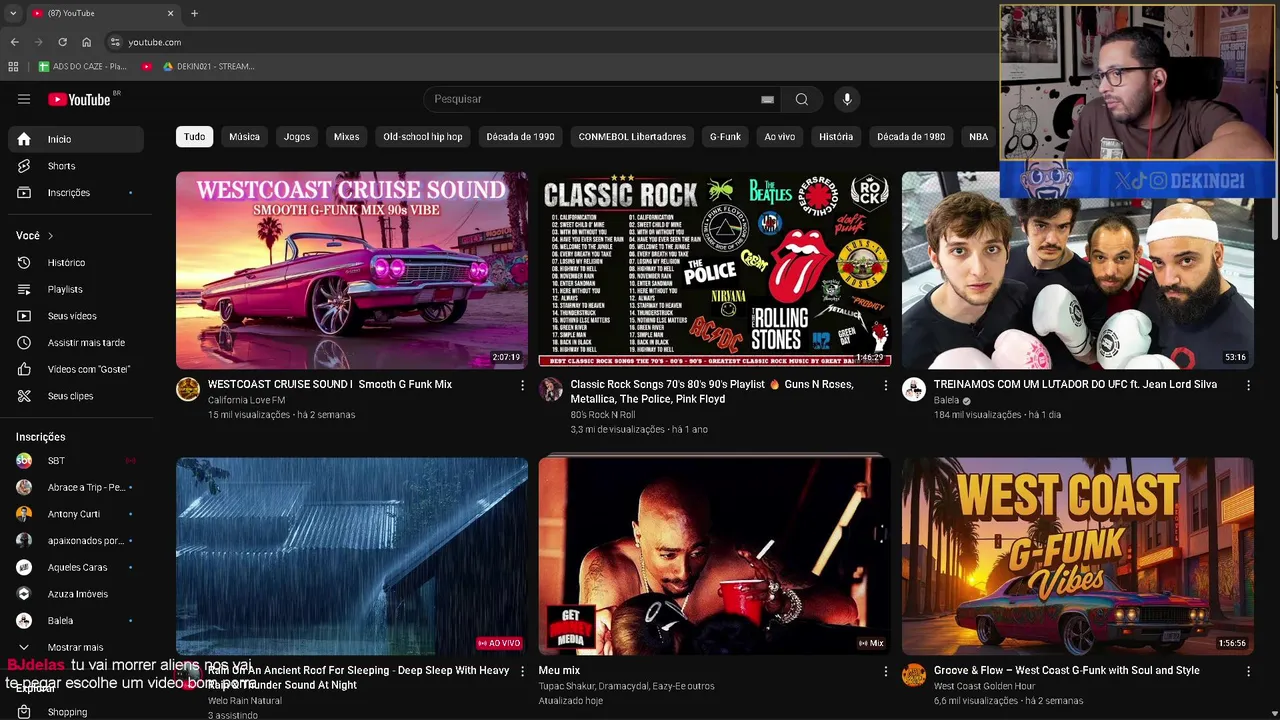This screenshot has height=720, width=1280.
Task: Play Westcoast Cruise Sound thumbnail
Action: pyautogui.click(x=352, y=270)
